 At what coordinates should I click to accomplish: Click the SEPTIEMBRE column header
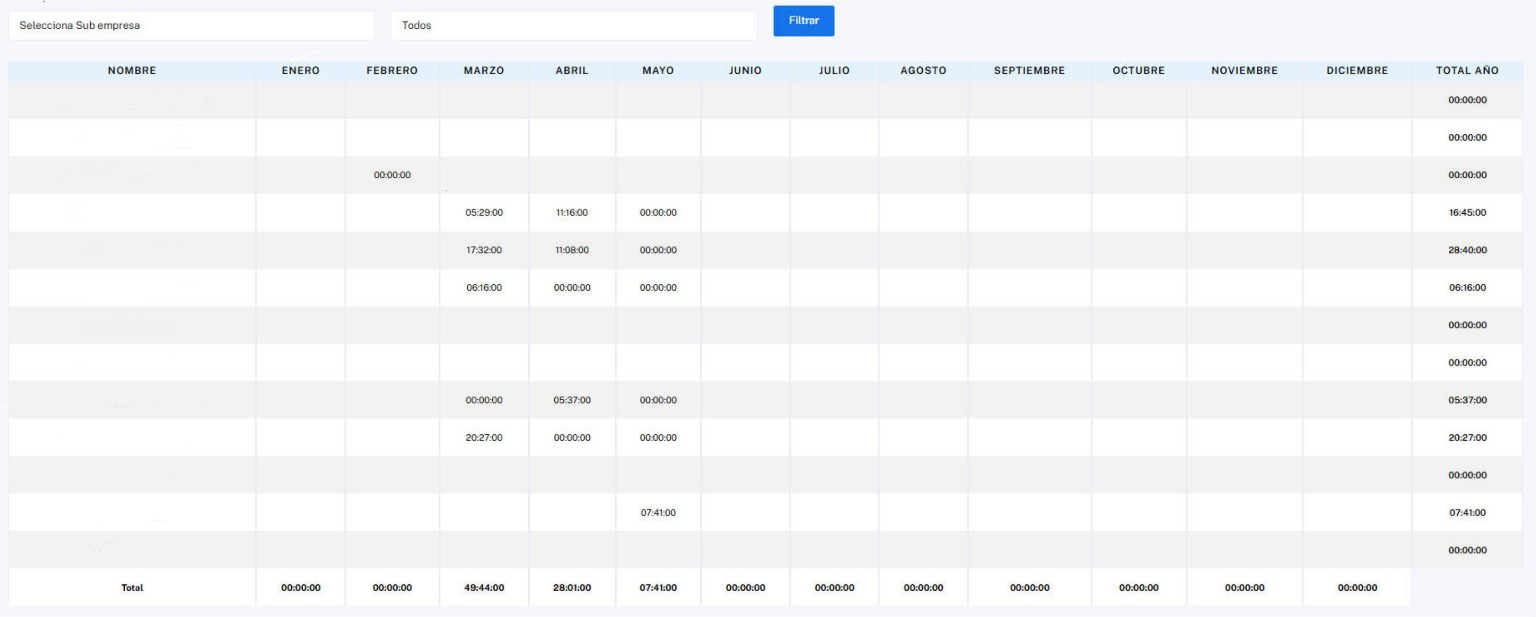[1029, 71]
